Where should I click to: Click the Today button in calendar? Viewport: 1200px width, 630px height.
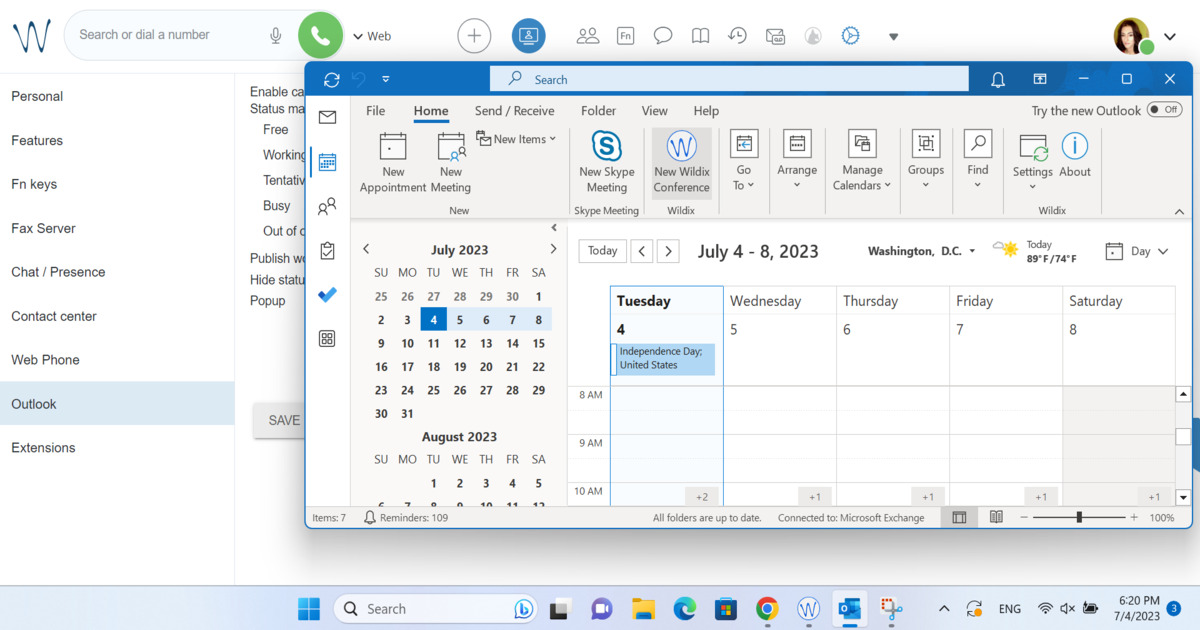click(602, 251)
